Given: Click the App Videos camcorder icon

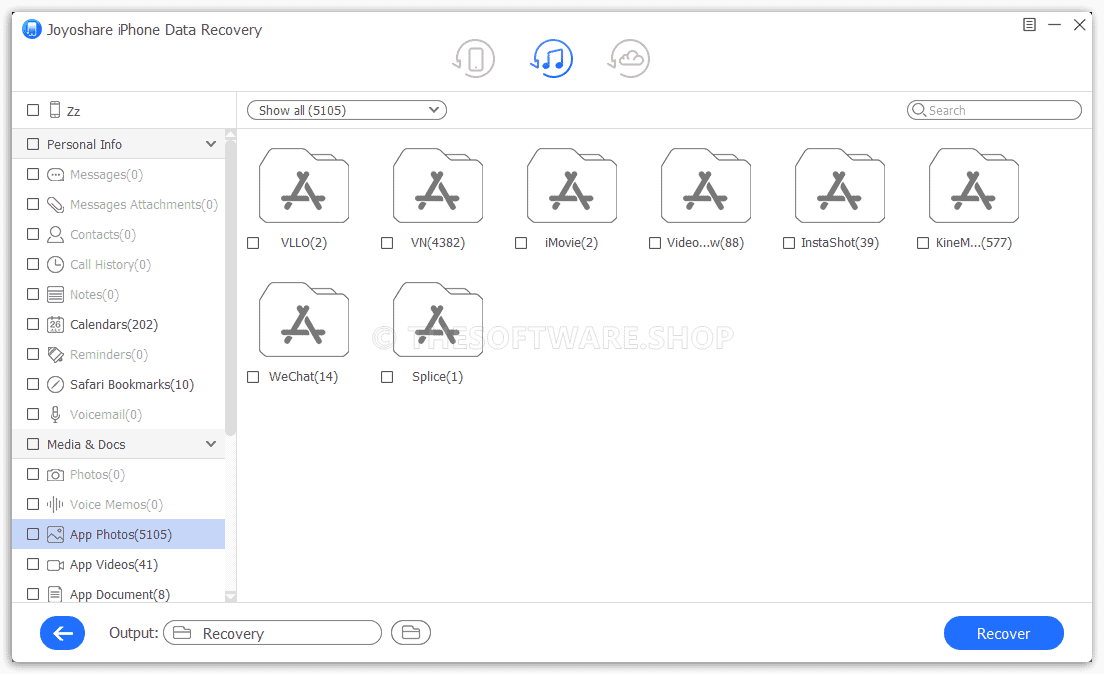Looking at the screenshot, I should [55, 565].
